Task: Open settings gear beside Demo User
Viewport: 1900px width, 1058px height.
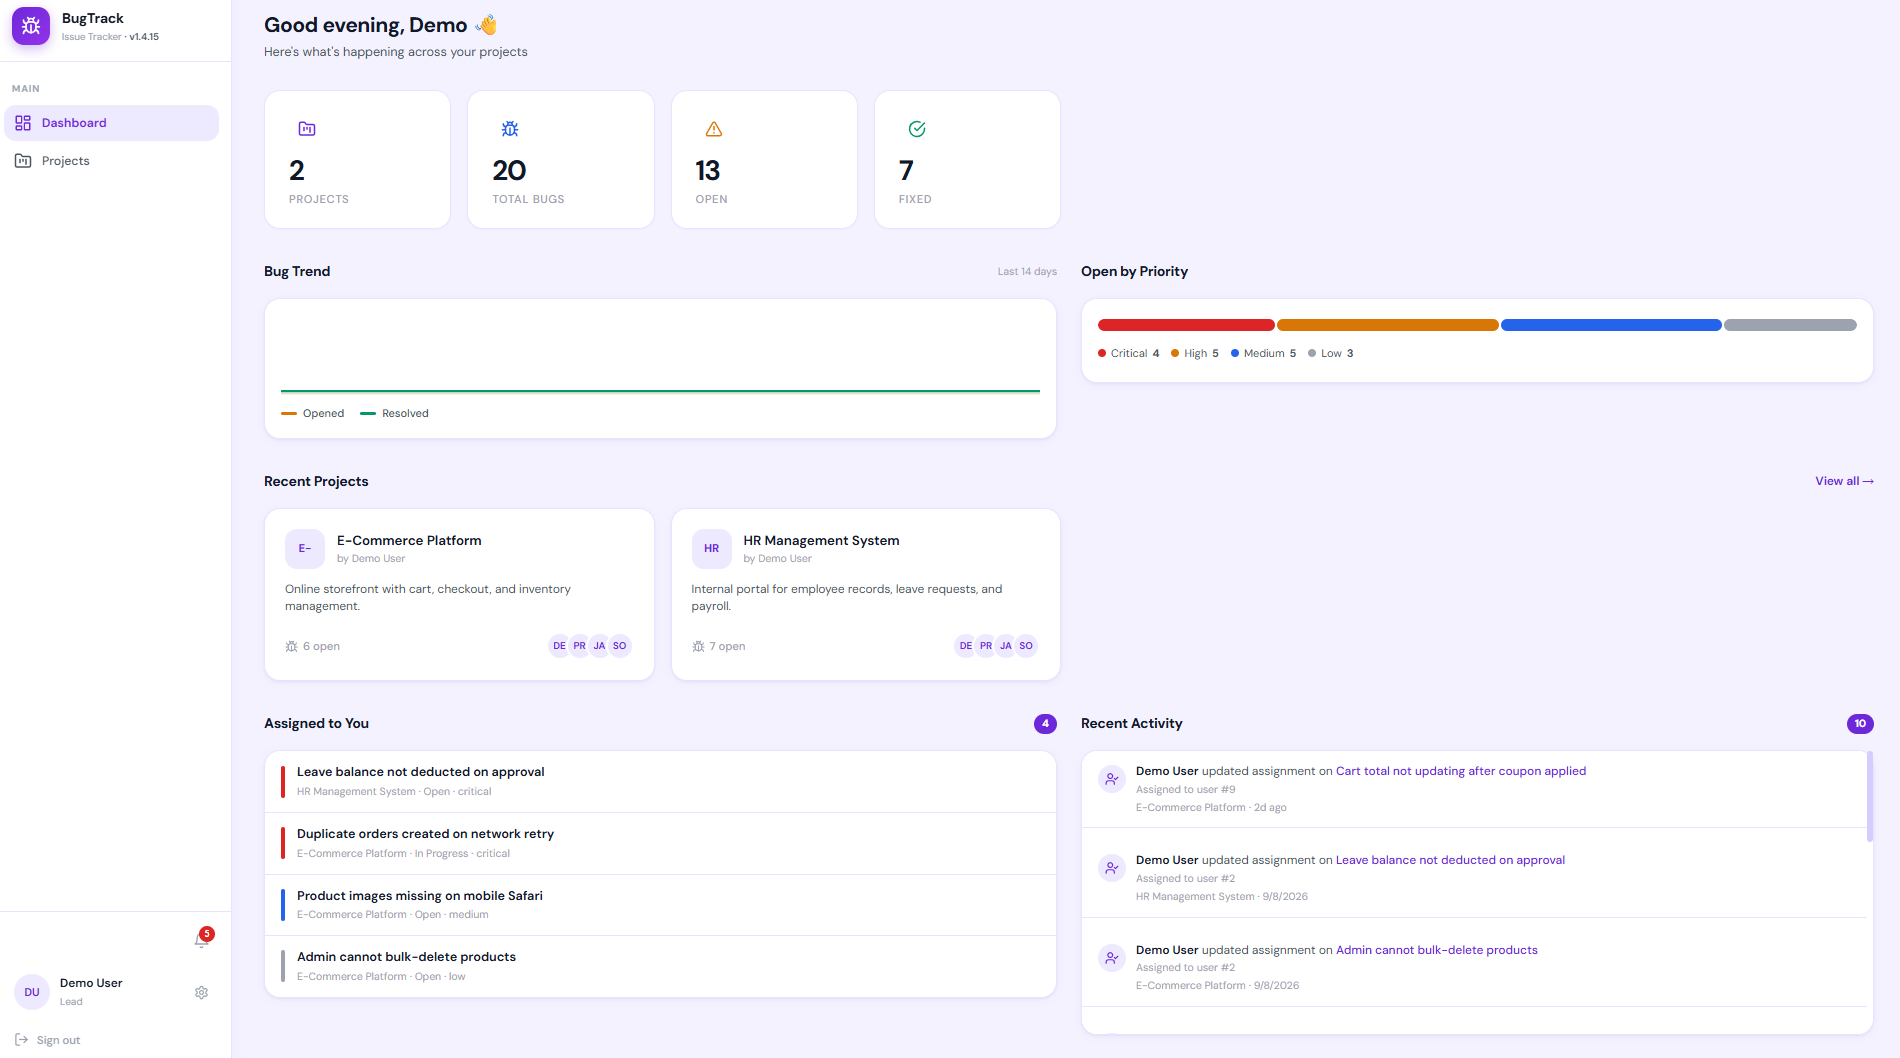Action: point(201,992)
